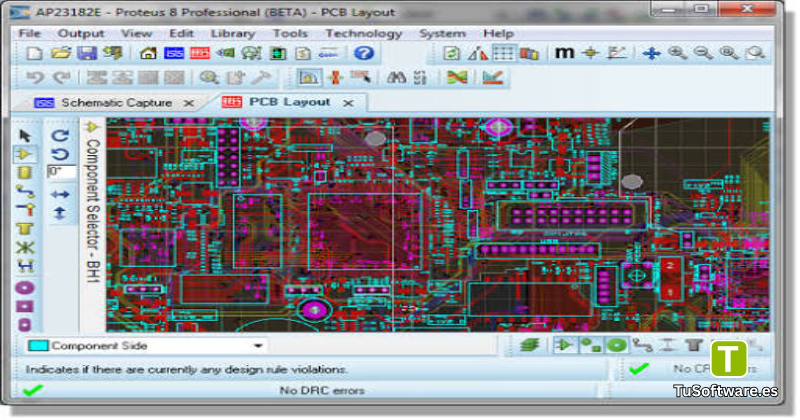Toggle the green circular via filter icon
The width and height of the screenshot is (800, 420).
[x=616, y=345]
